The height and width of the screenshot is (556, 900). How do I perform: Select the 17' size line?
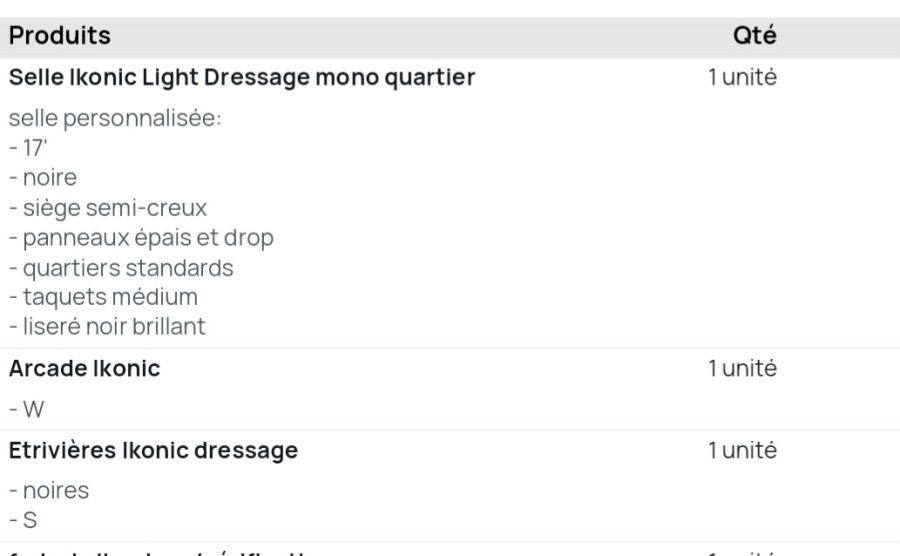(28, 148)
